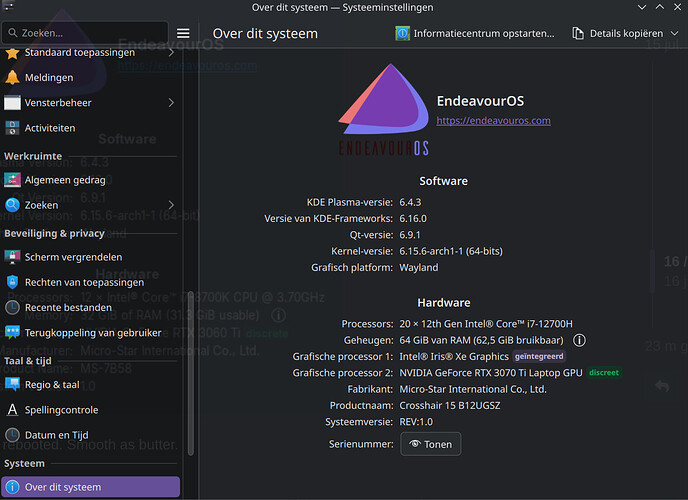Click the Rechten van toepassingen shield icon
688x500 pixels.
[x=12, y=282]
